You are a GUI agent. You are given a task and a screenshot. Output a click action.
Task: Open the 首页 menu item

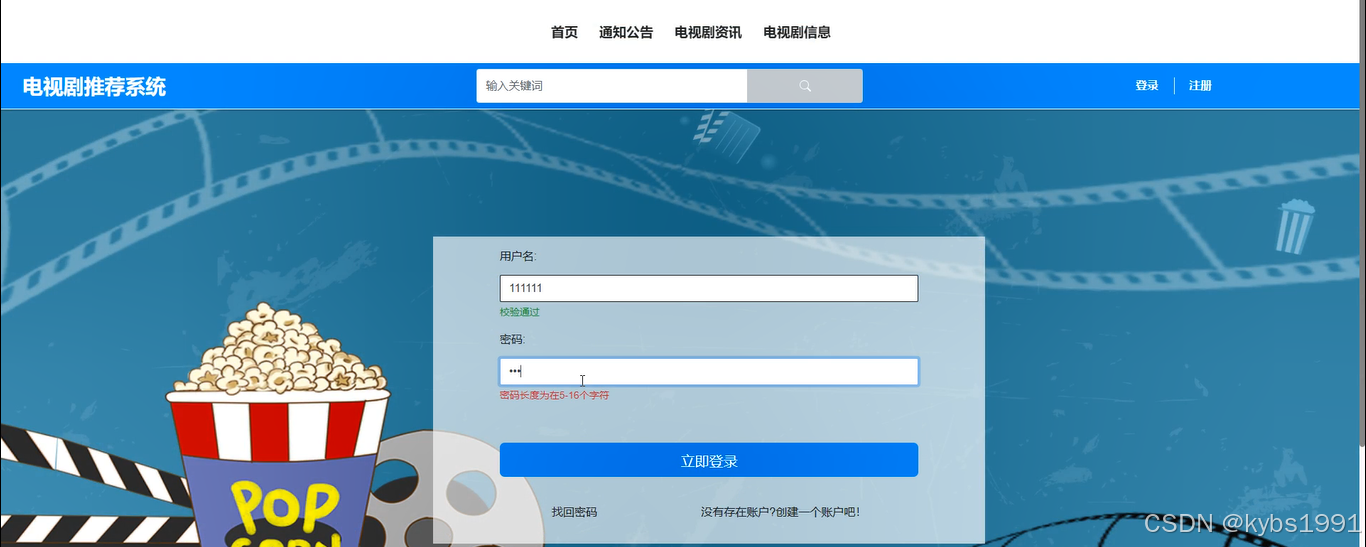click(x=564, y=32)
